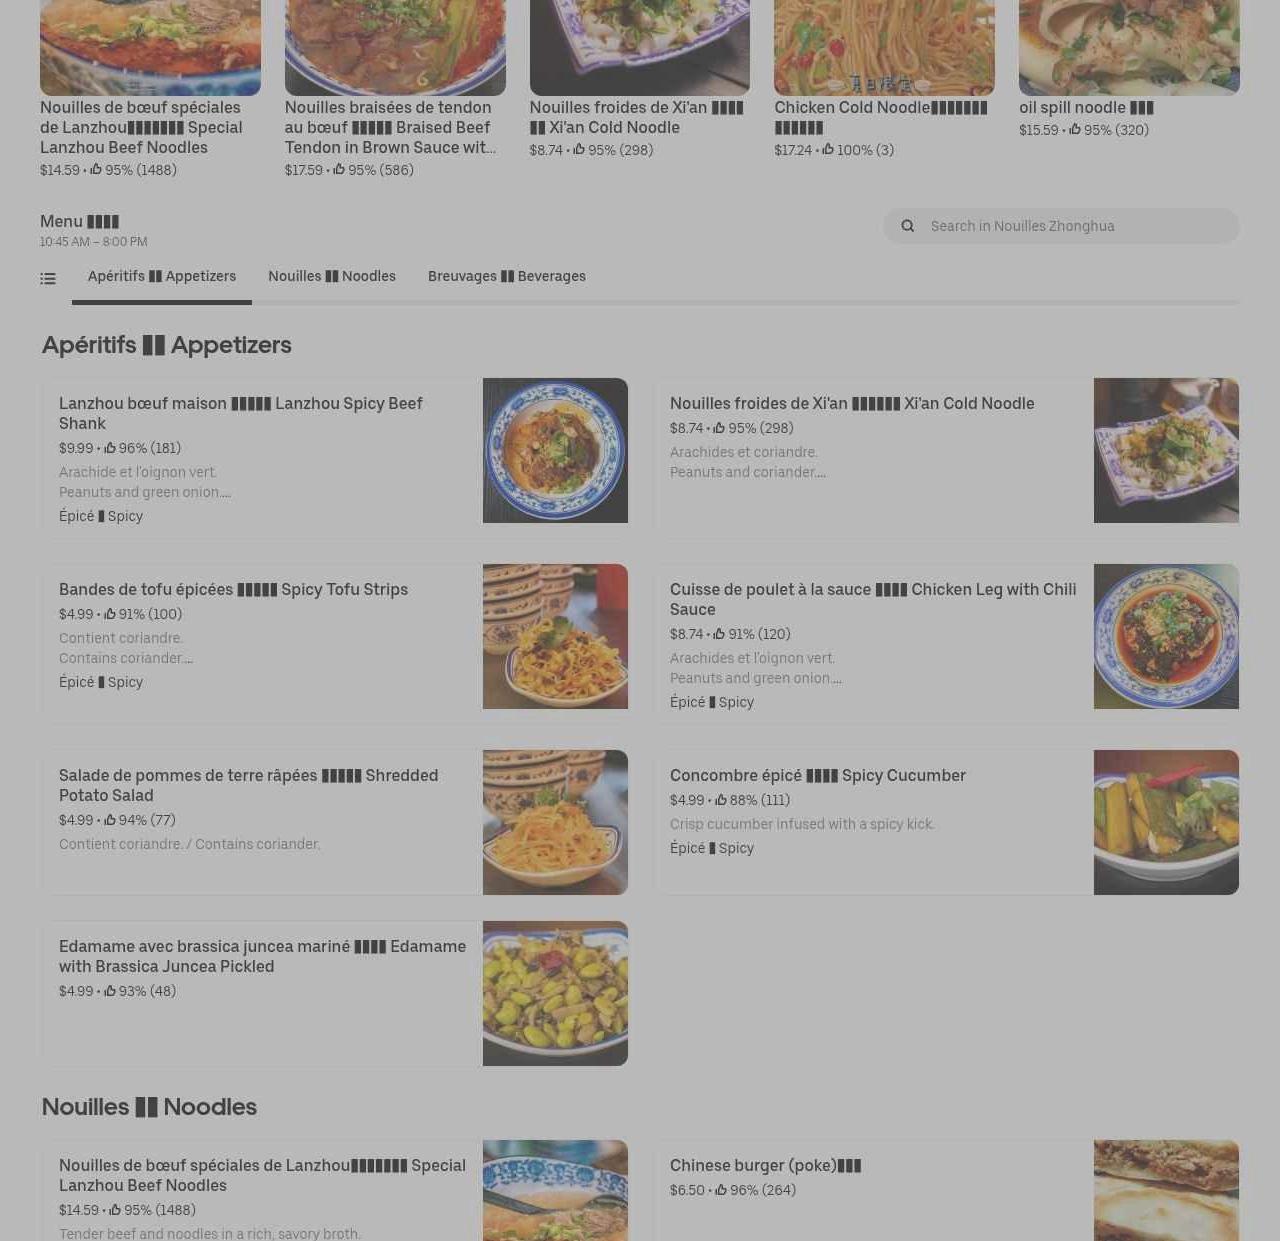Click thumbs-up icon on Lanzhou Spicy Beef Shank
Viewport: 1280px width, 1241px height.
(x=110, y=448)
